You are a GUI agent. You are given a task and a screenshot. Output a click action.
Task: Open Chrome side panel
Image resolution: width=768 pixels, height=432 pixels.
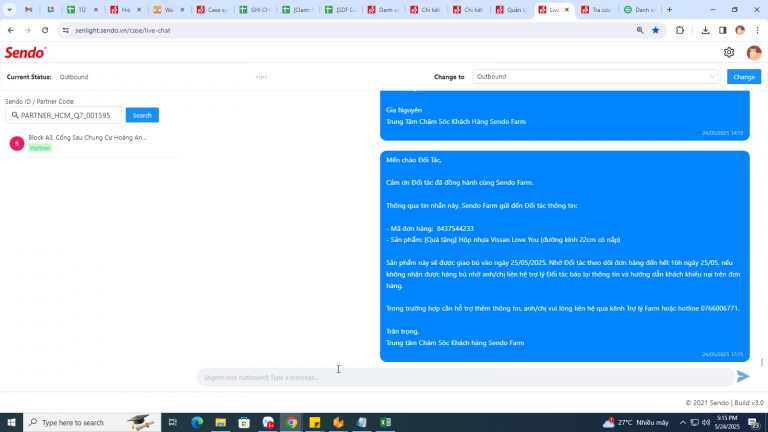click(x=722, y=30)
